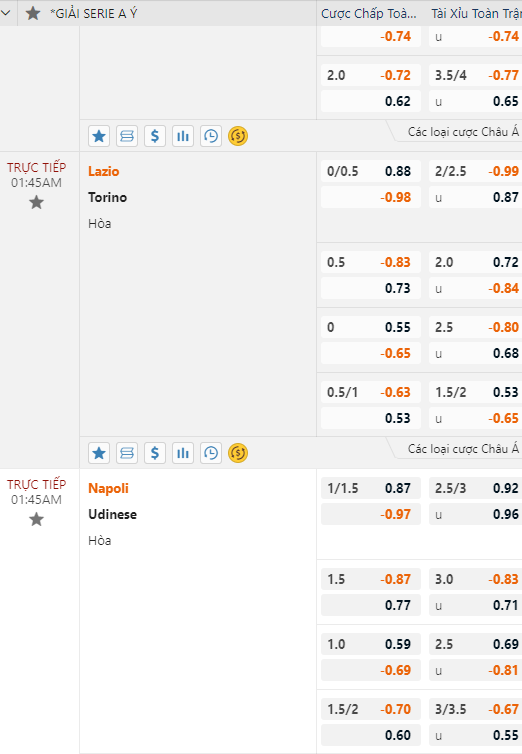Open Các loại cược Châu Á below Lazio match
Viewport: 522px width, 754px height.
(x=463, y=449)
